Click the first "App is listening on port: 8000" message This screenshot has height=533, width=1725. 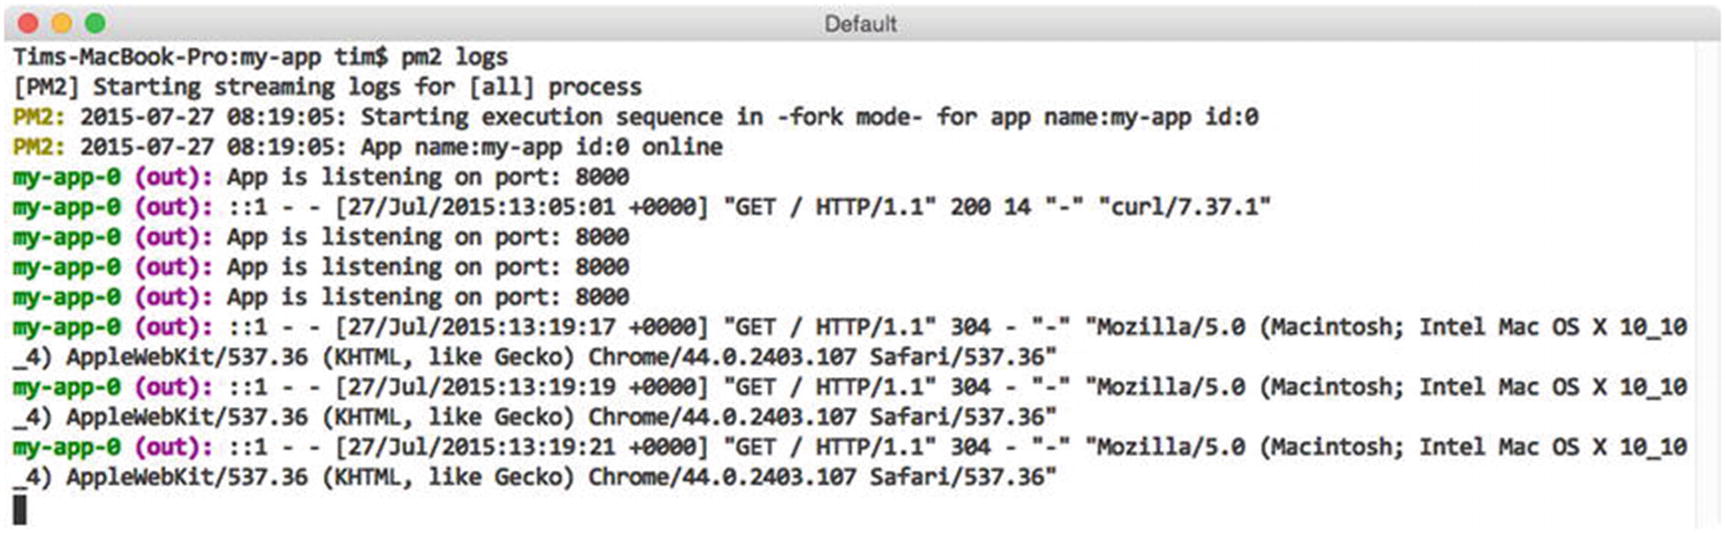point(427,177)
